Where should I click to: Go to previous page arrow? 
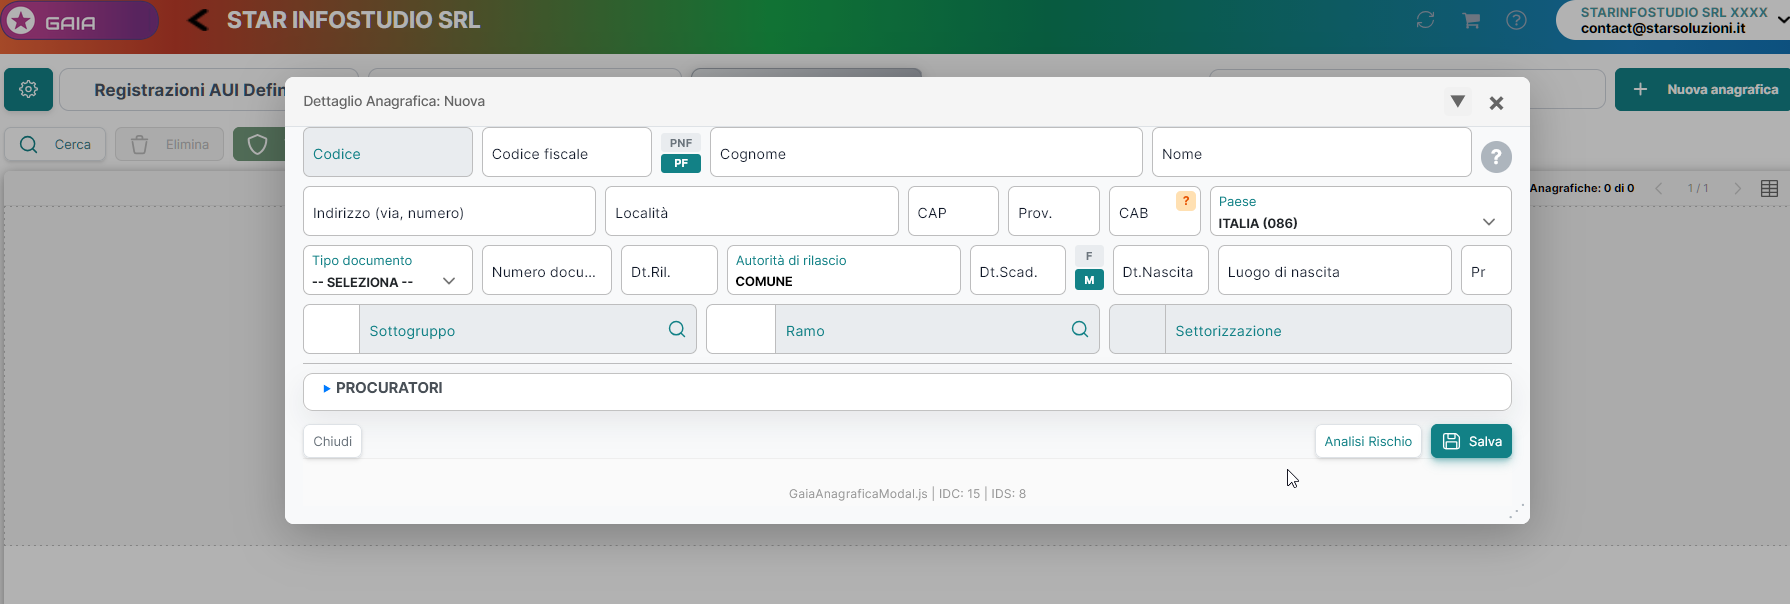click(1659, 188)
